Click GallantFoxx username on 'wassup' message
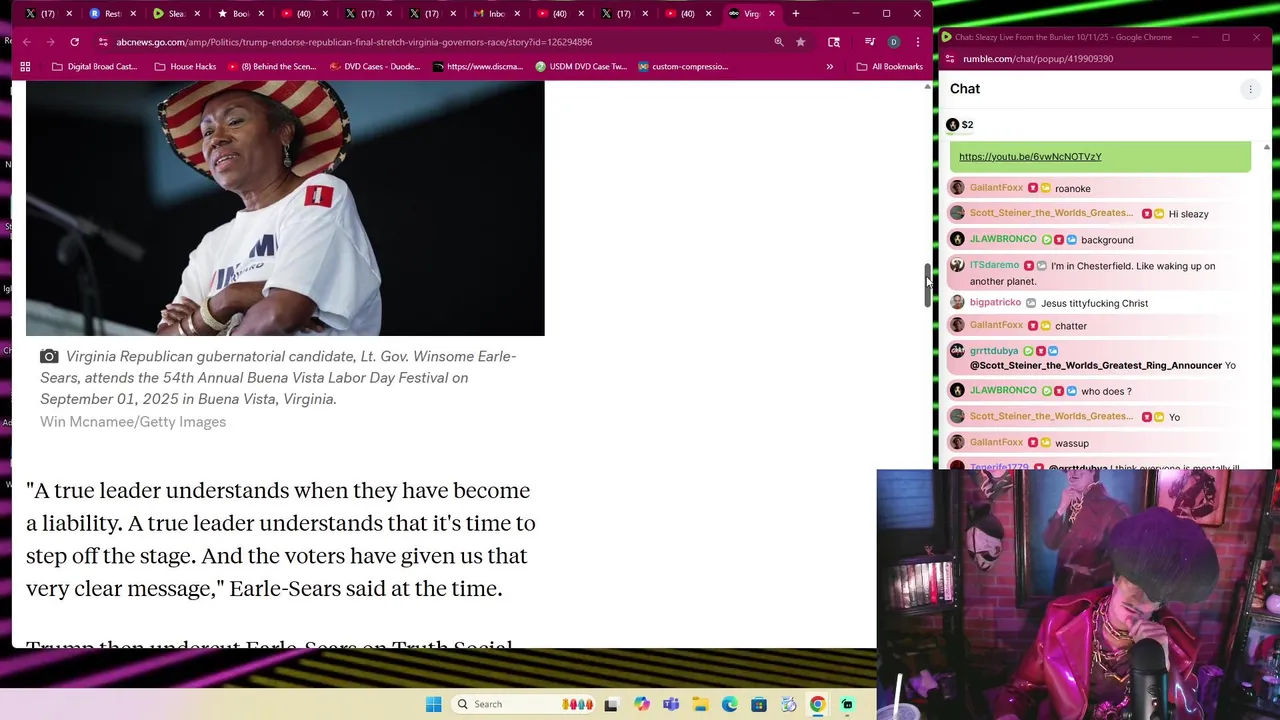The height and width of the screenshot is (720, 1280). [996, 442]
